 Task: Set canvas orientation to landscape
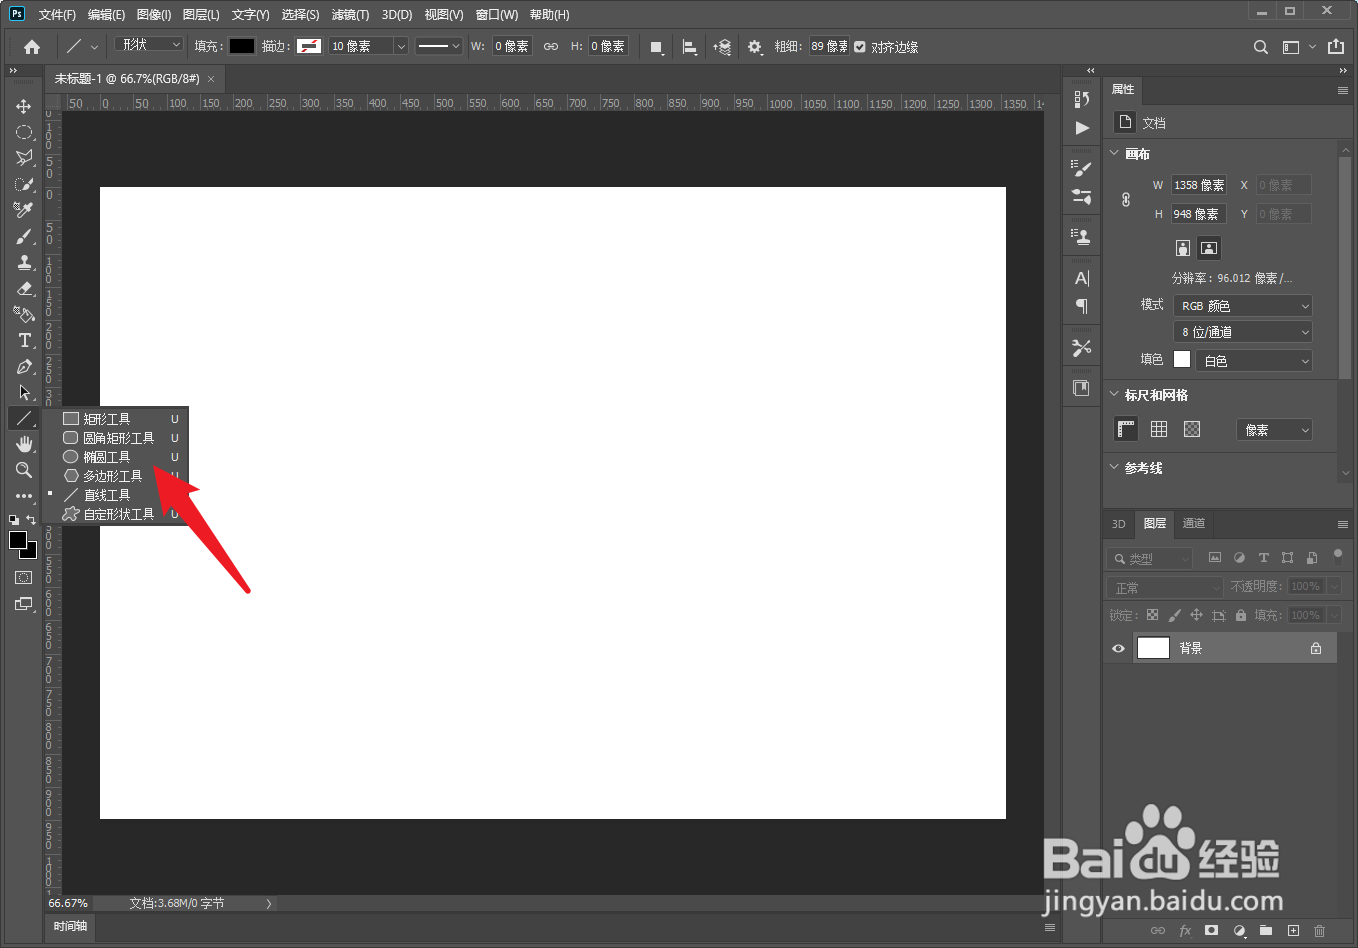pos(1209,248)
